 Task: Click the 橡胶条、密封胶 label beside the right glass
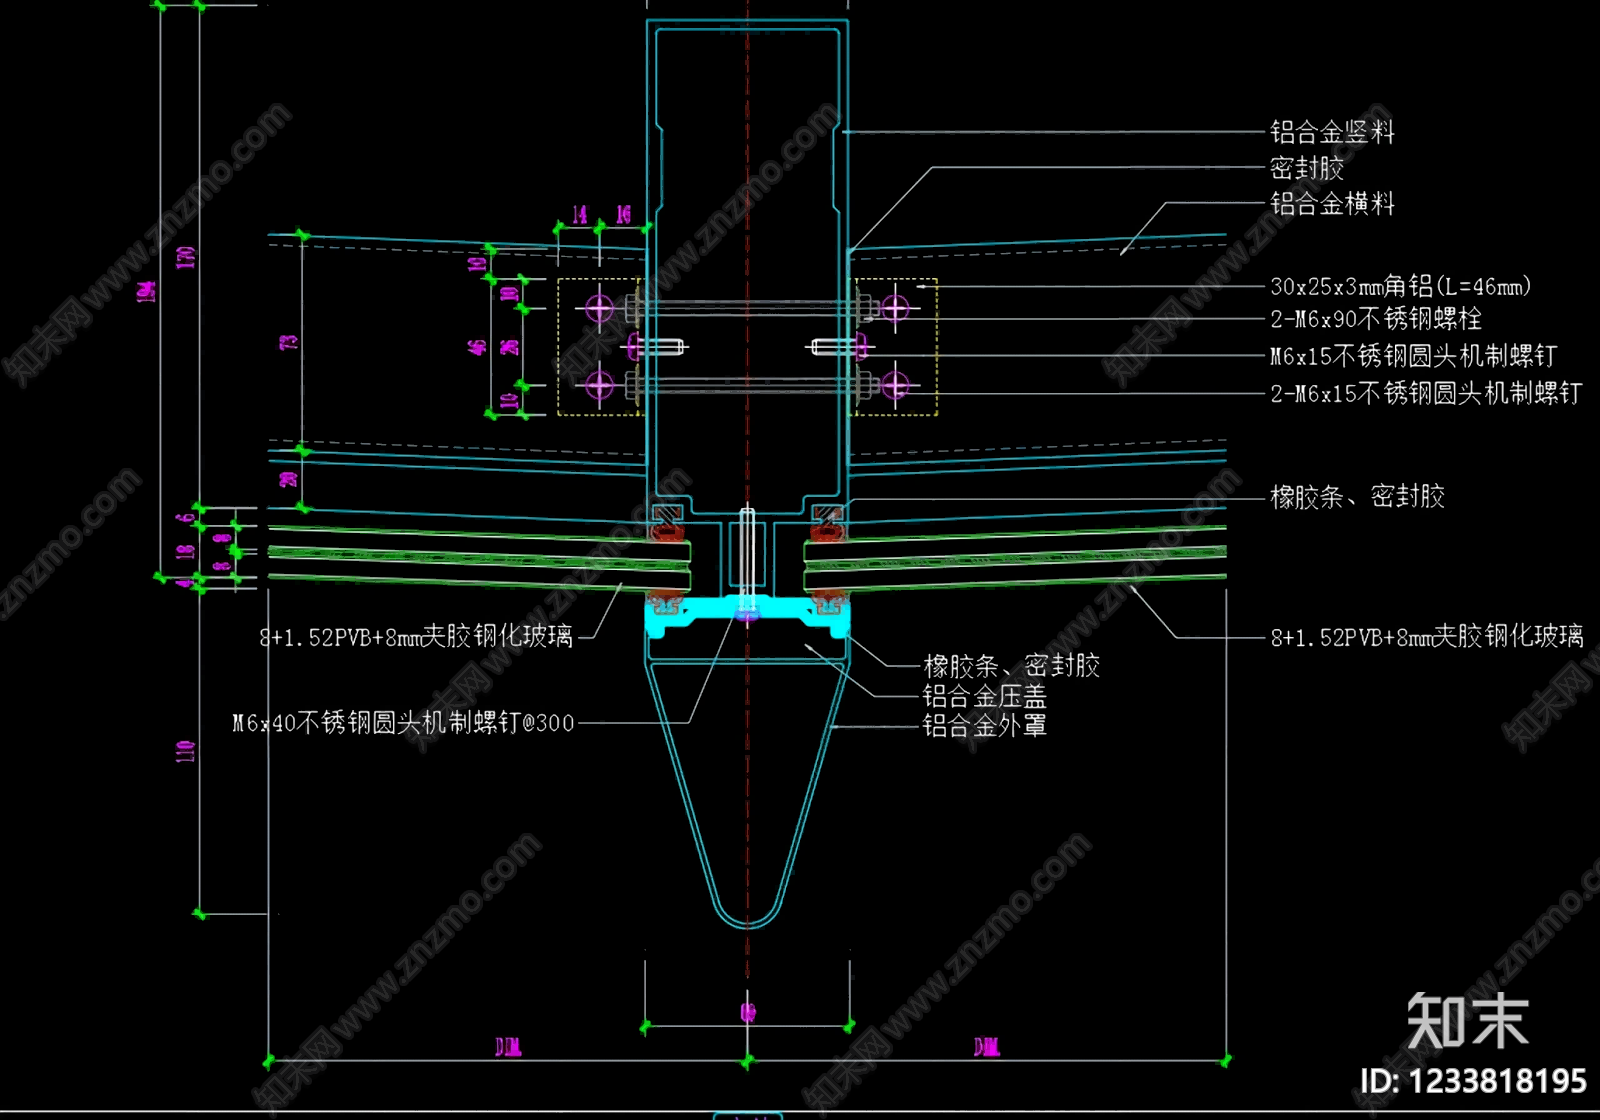click(x=1357, y=496)
